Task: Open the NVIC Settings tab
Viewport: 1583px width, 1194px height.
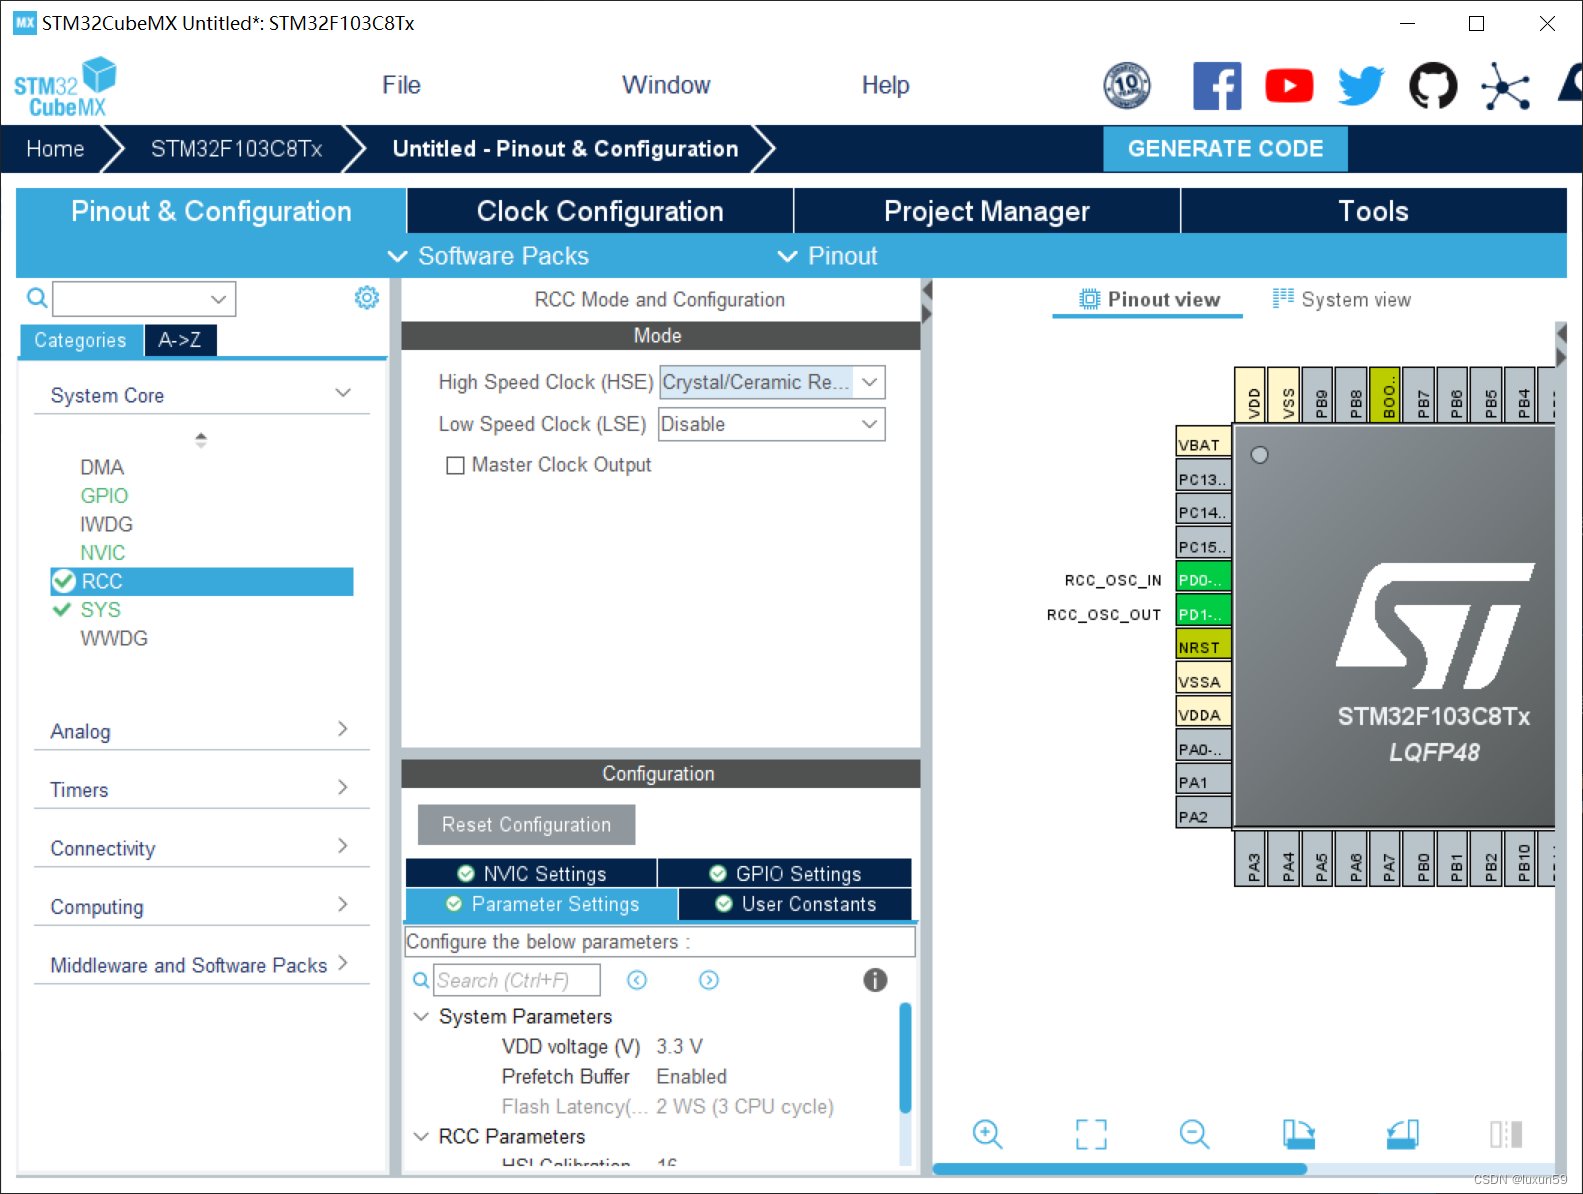Action: pos(532,873)
